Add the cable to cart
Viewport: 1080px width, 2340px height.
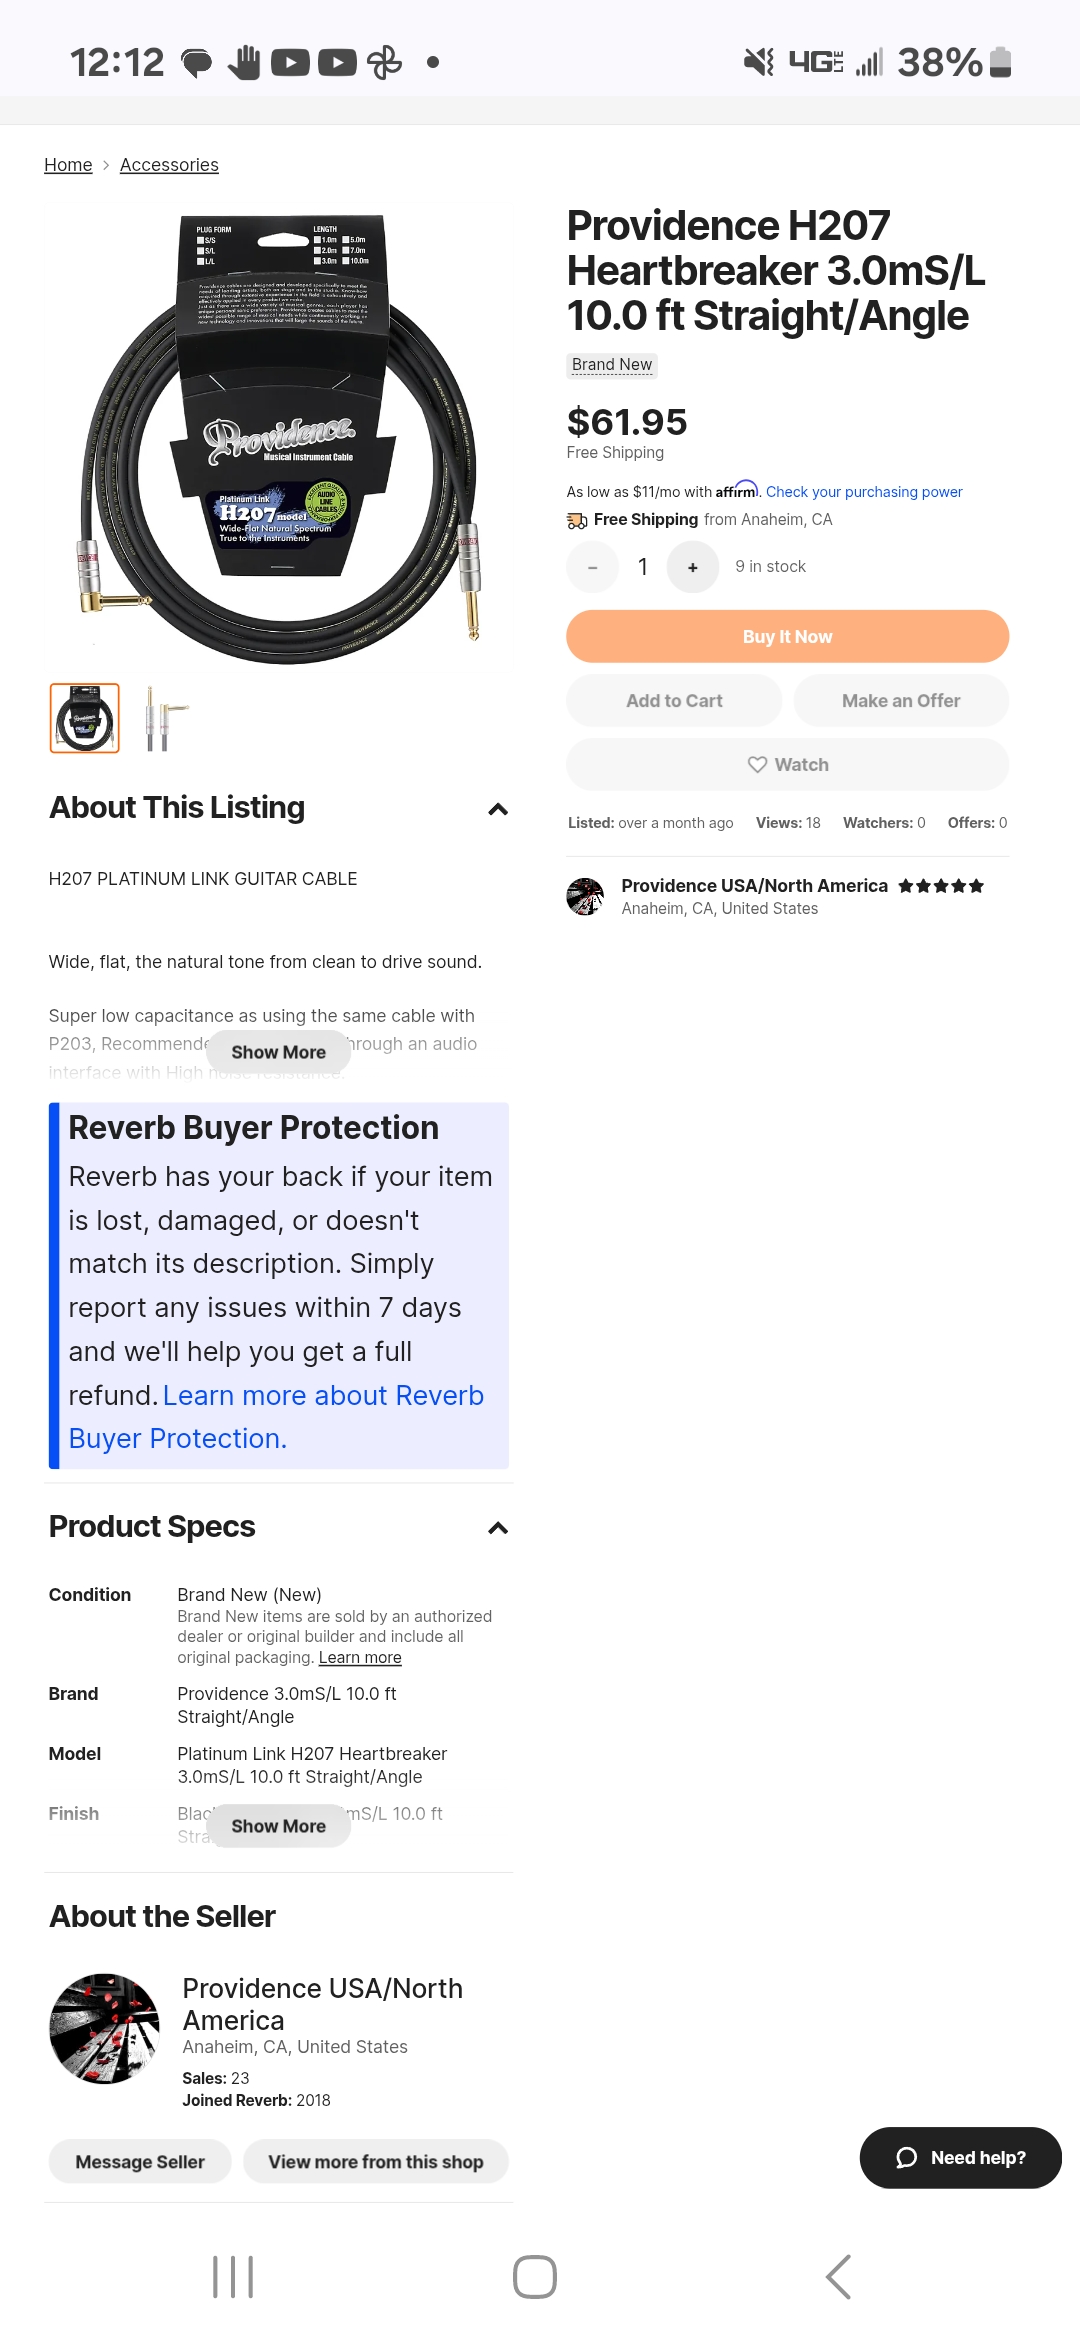pyautogui.click(x=674, y=701)
